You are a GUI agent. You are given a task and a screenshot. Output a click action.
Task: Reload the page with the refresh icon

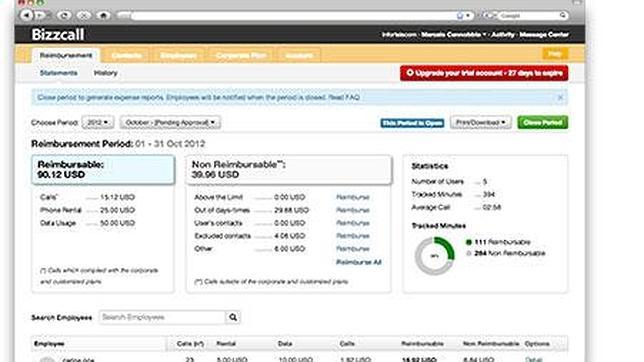64,16
